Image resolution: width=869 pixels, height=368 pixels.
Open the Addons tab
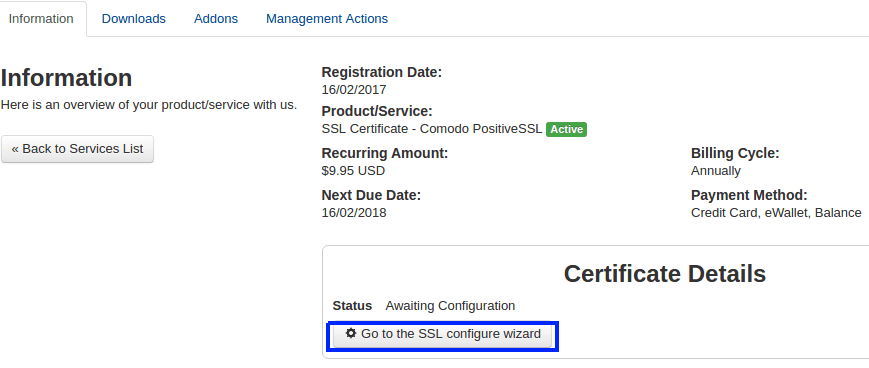coord(216,19)
